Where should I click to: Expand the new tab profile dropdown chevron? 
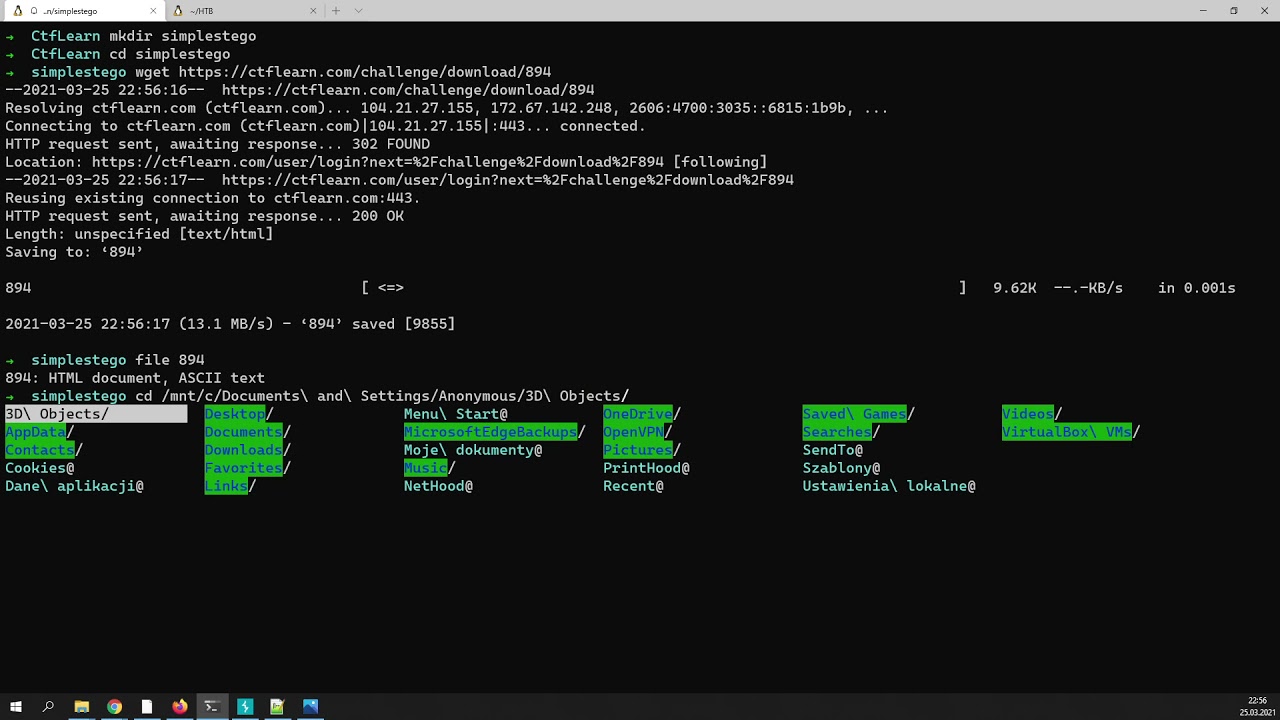point(358,11)
